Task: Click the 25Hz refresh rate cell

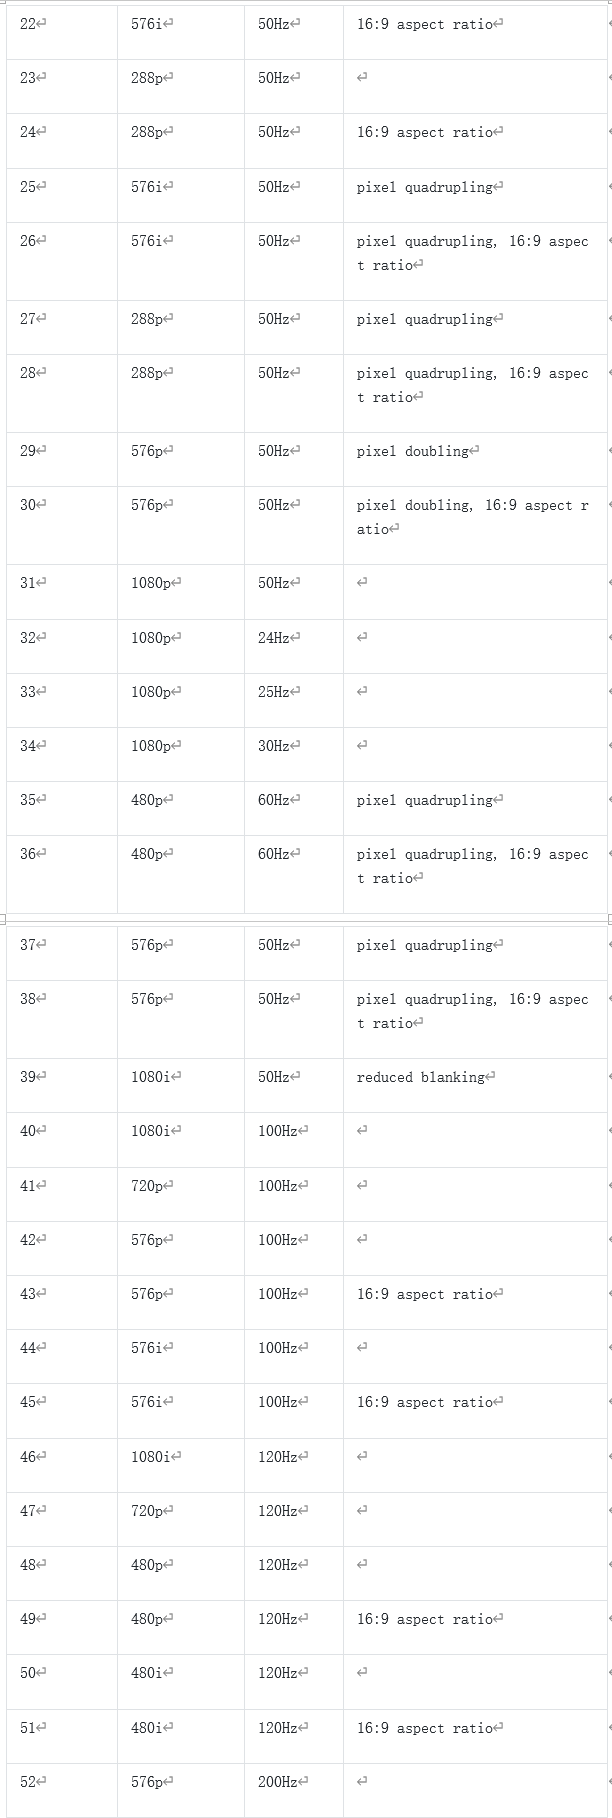Action: 294,700
